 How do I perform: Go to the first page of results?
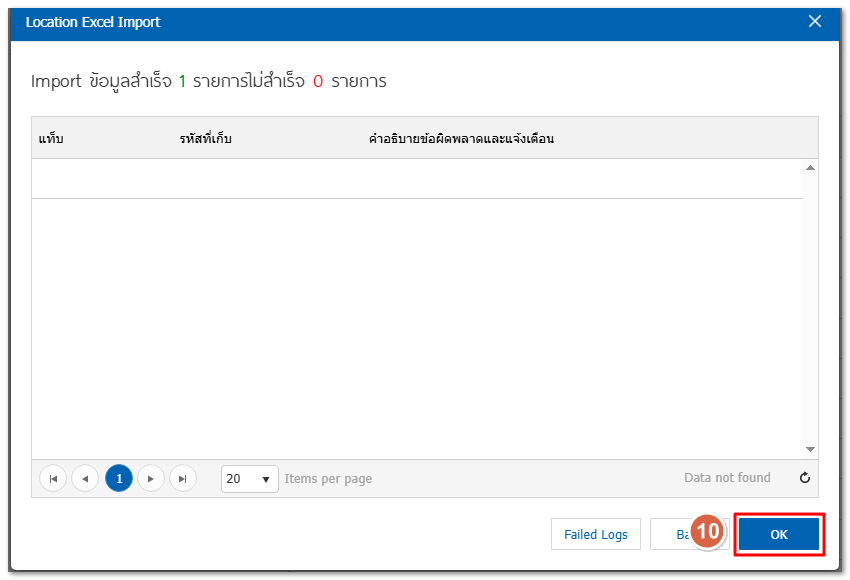tap(53, 479)
